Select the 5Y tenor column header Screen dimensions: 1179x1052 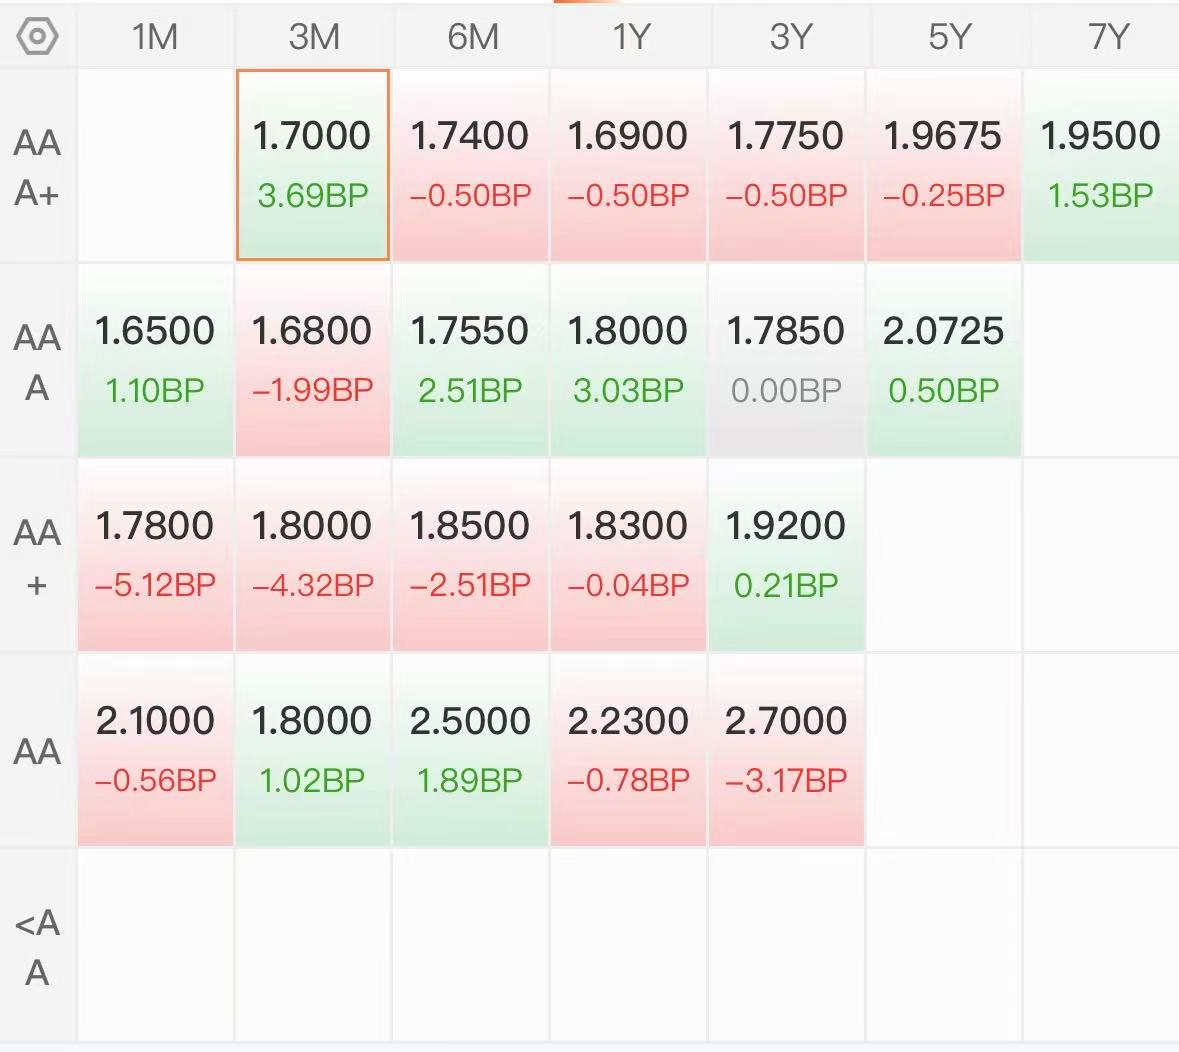950,36
